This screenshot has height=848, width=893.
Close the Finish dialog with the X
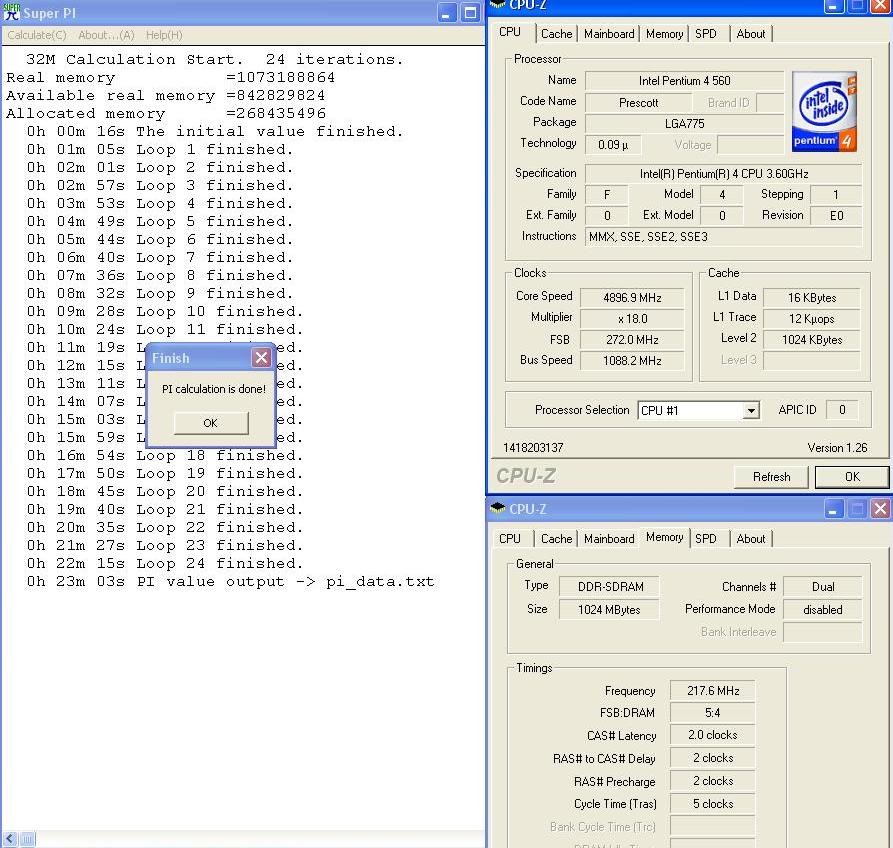(261, 358)
